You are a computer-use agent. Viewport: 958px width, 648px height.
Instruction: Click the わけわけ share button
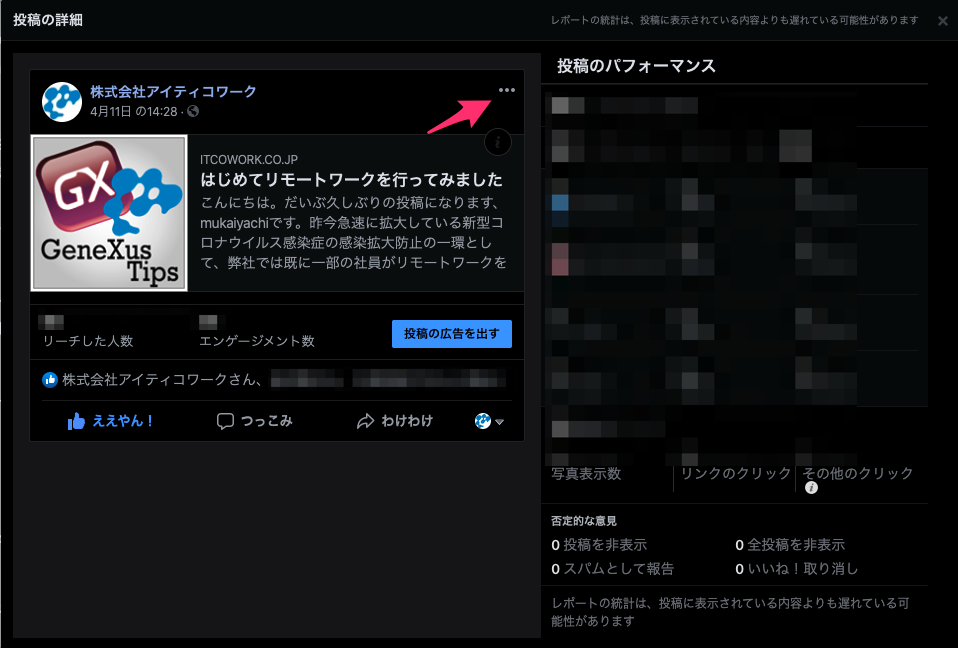395,421
